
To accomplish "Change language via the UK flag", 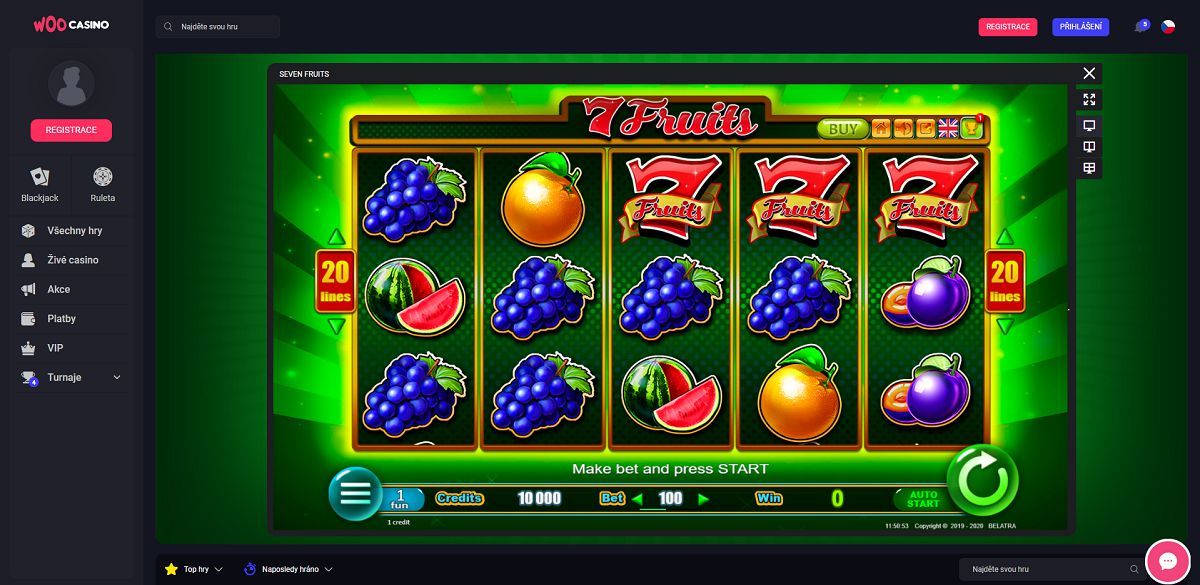I will (x=947, y=128).
